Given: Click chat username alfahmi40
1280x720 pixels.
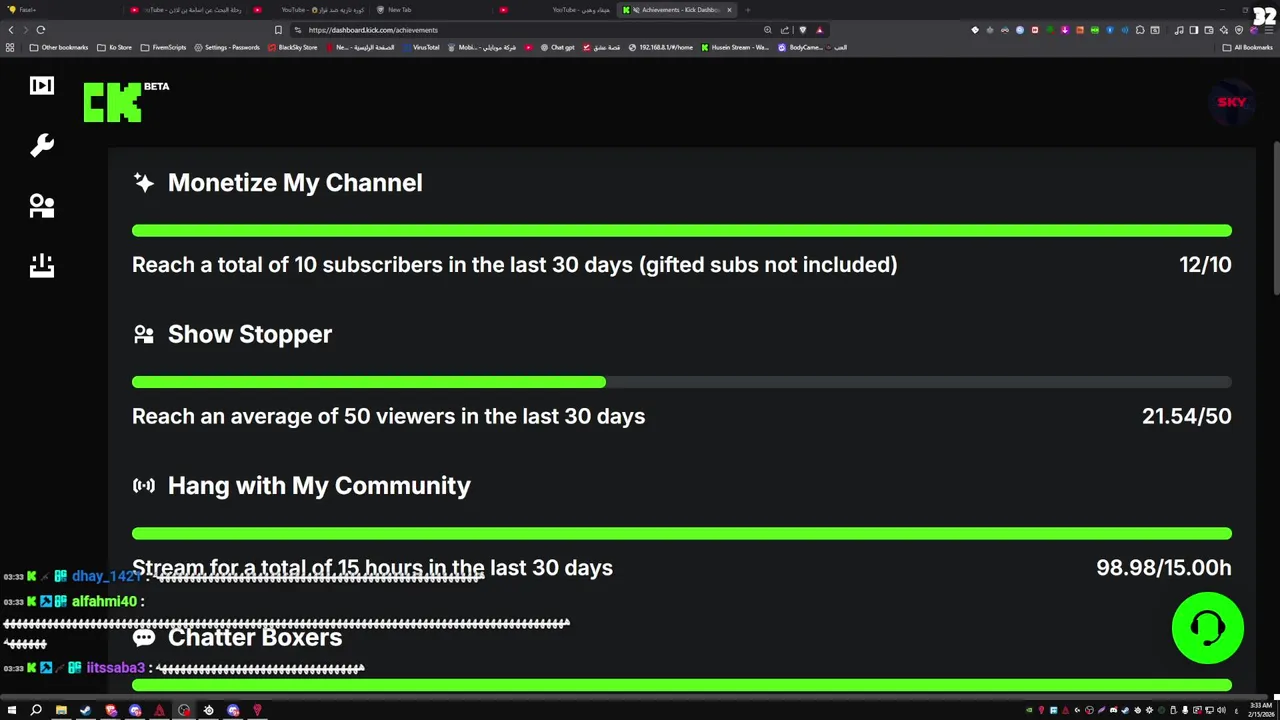Looking at the screenshot, I should [x=104, y=601].
